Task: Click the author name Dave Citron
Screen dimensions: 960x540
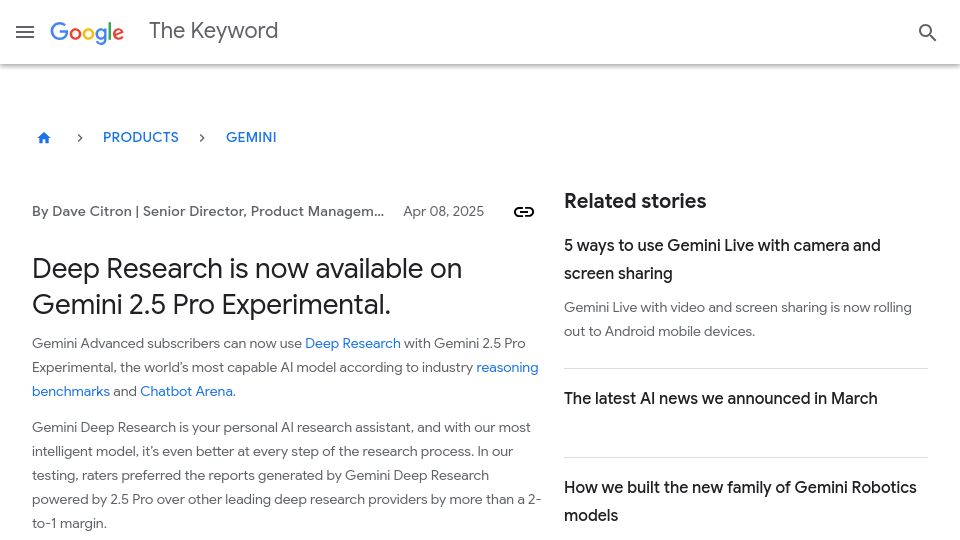Action: pos(92,211)
